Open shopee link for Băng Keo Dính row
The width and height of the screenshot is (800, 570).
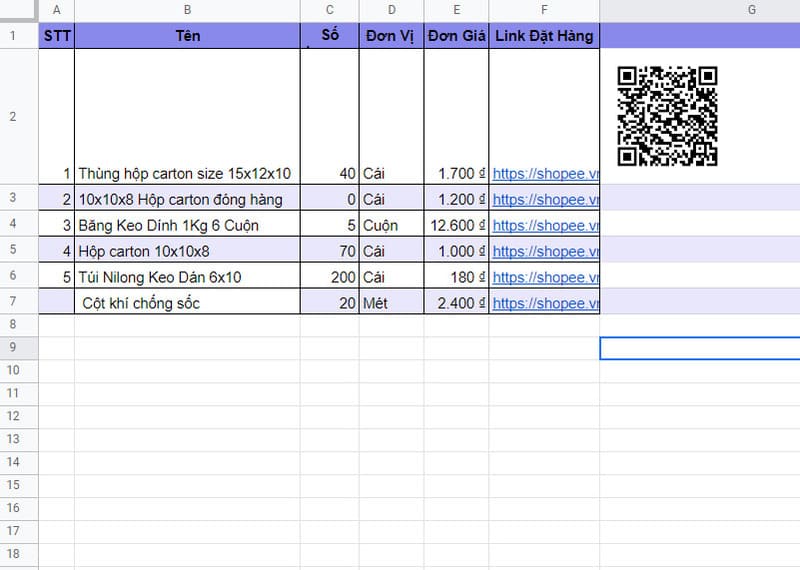tap(545, 226)
